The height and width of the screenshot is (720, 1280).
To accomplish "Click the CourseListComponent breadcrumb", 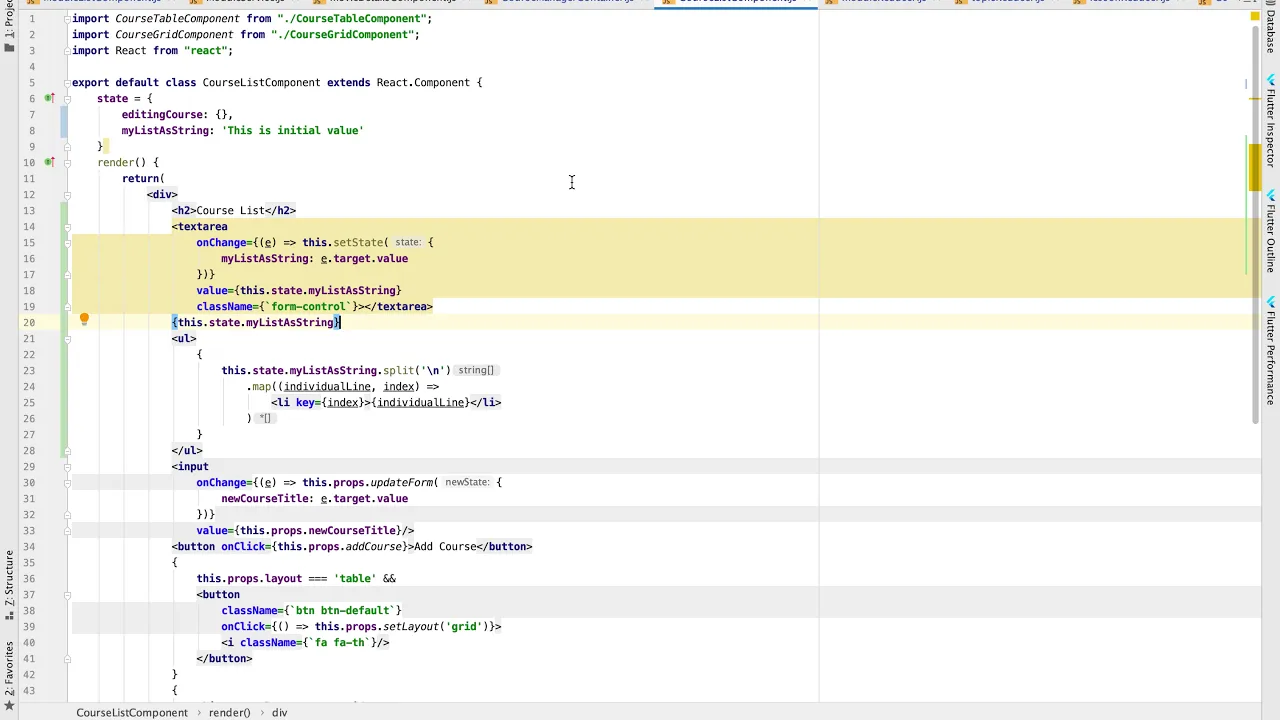I will coord(132,712).
